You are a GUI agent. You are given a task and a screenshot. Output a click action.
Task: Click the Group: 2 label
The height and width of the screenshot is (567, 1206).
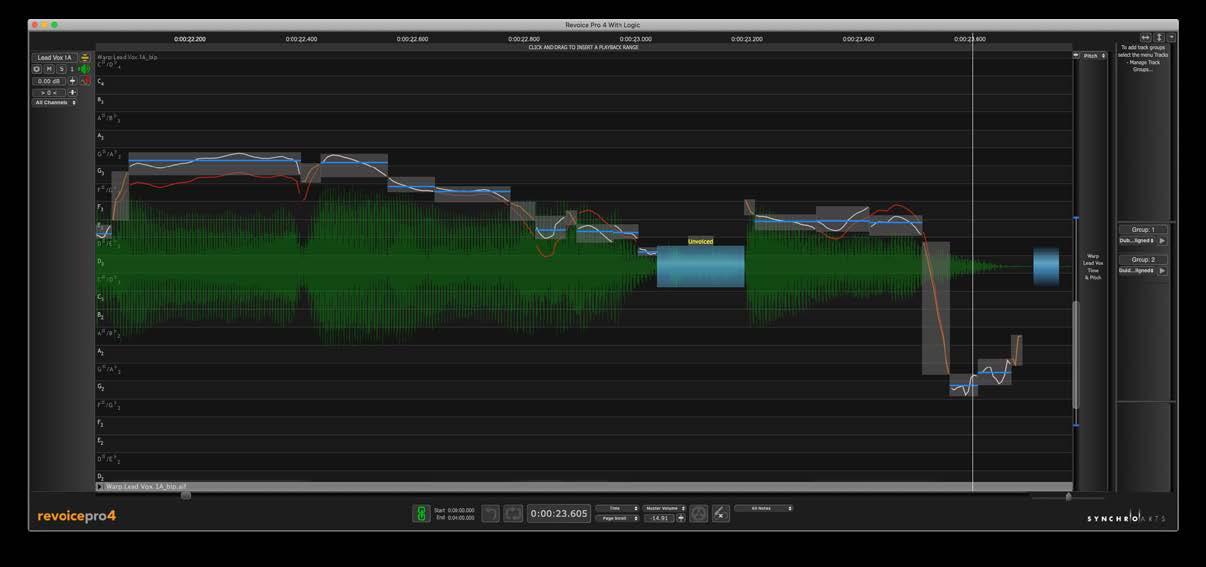tap(1143, 259)
